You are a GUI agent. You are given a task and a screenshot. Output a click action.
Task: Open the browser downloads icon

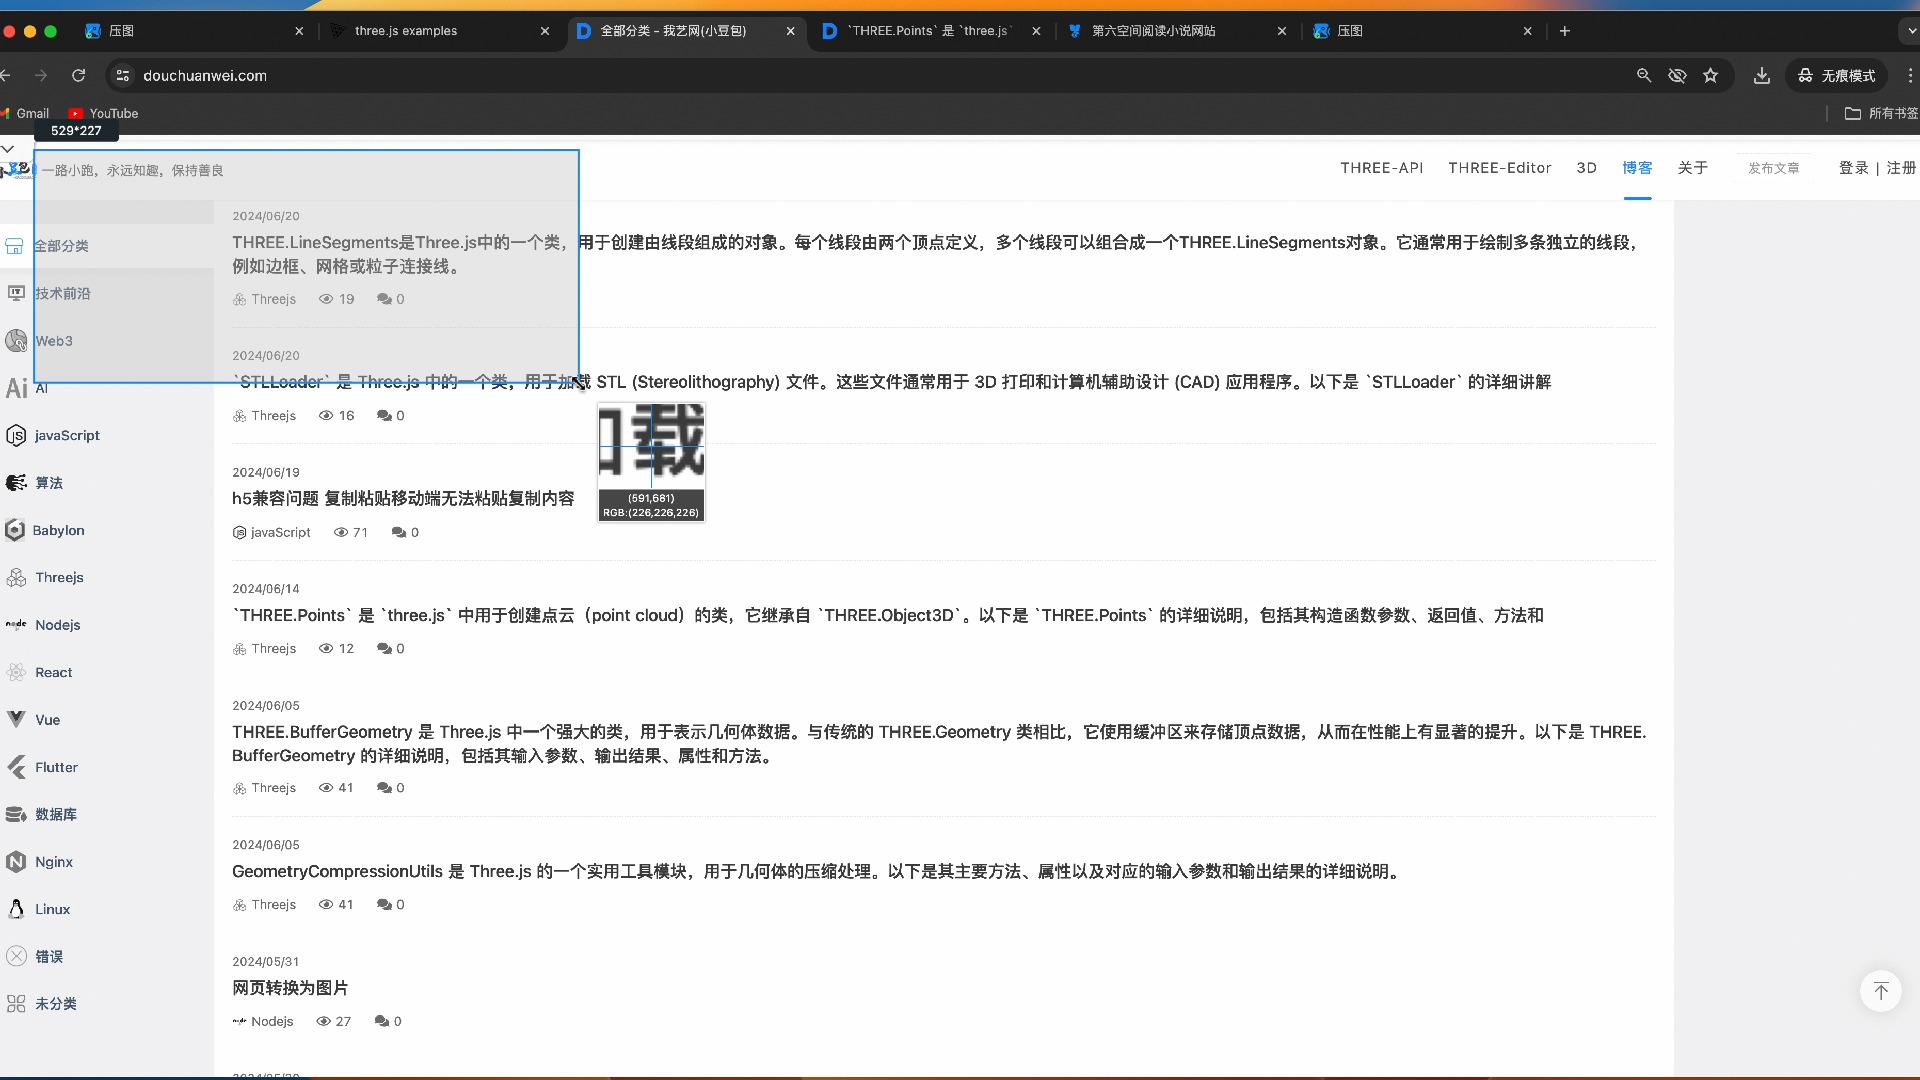[x=1762, y=75]
